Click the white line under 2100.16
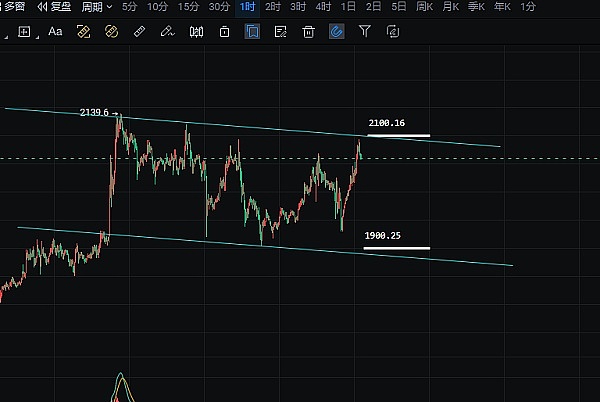This screenshot has height=402, width=600. point(398,135)
